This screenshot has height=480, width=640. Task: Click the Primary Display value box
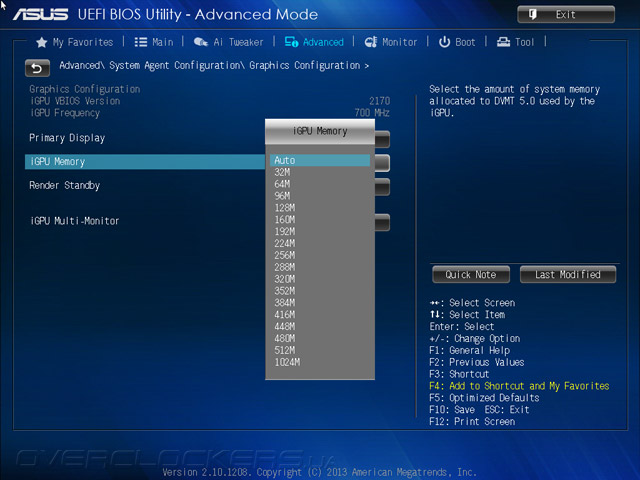point(382,139)
